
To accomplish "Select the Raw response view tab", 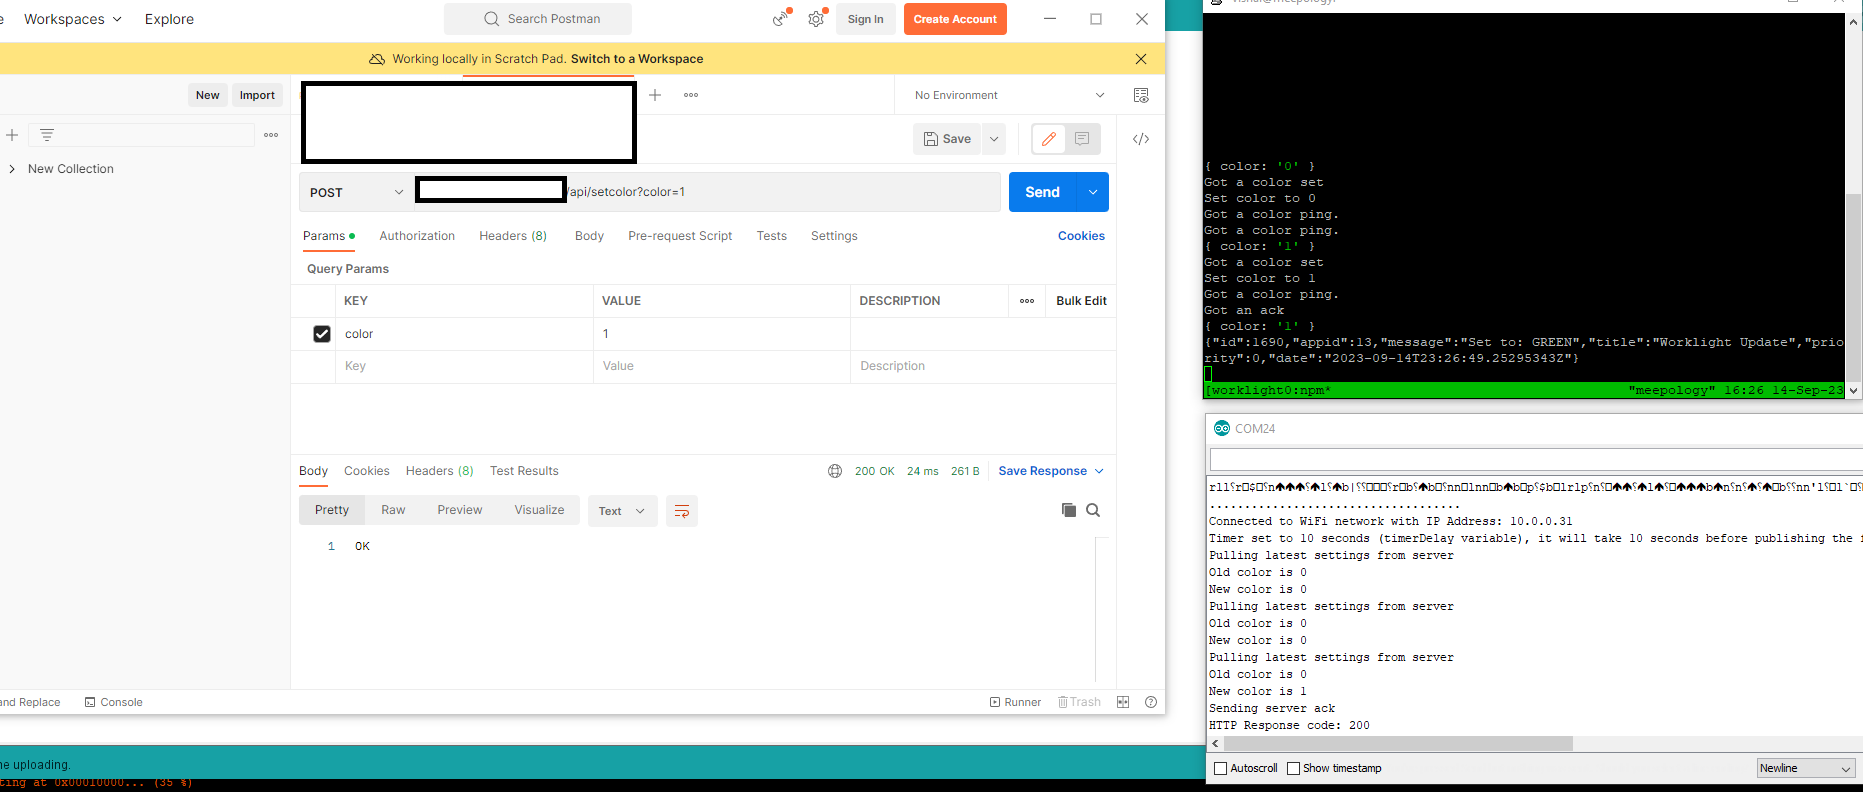I will point(393,510).
